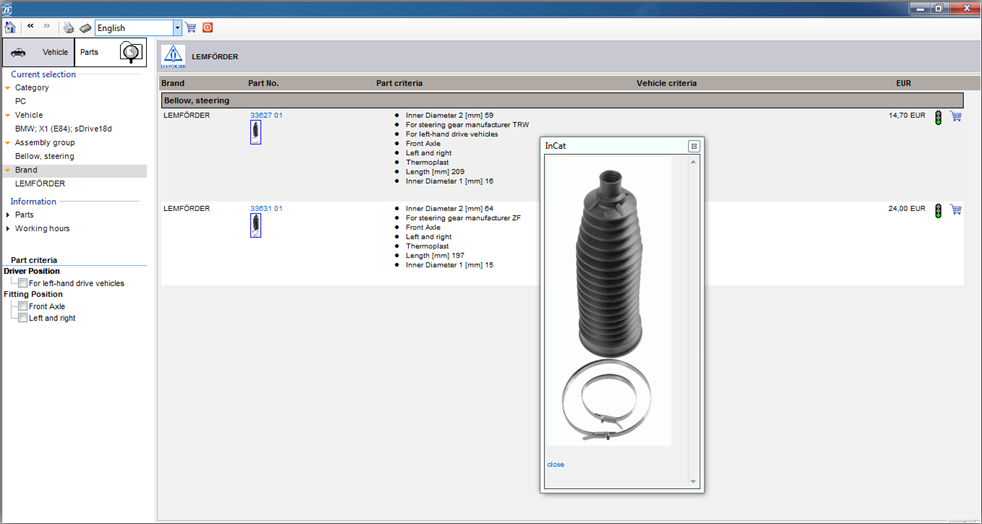Add the 14,70 EUR part to cart
Screen dimensions: 982x524
[x=956, y=116]
